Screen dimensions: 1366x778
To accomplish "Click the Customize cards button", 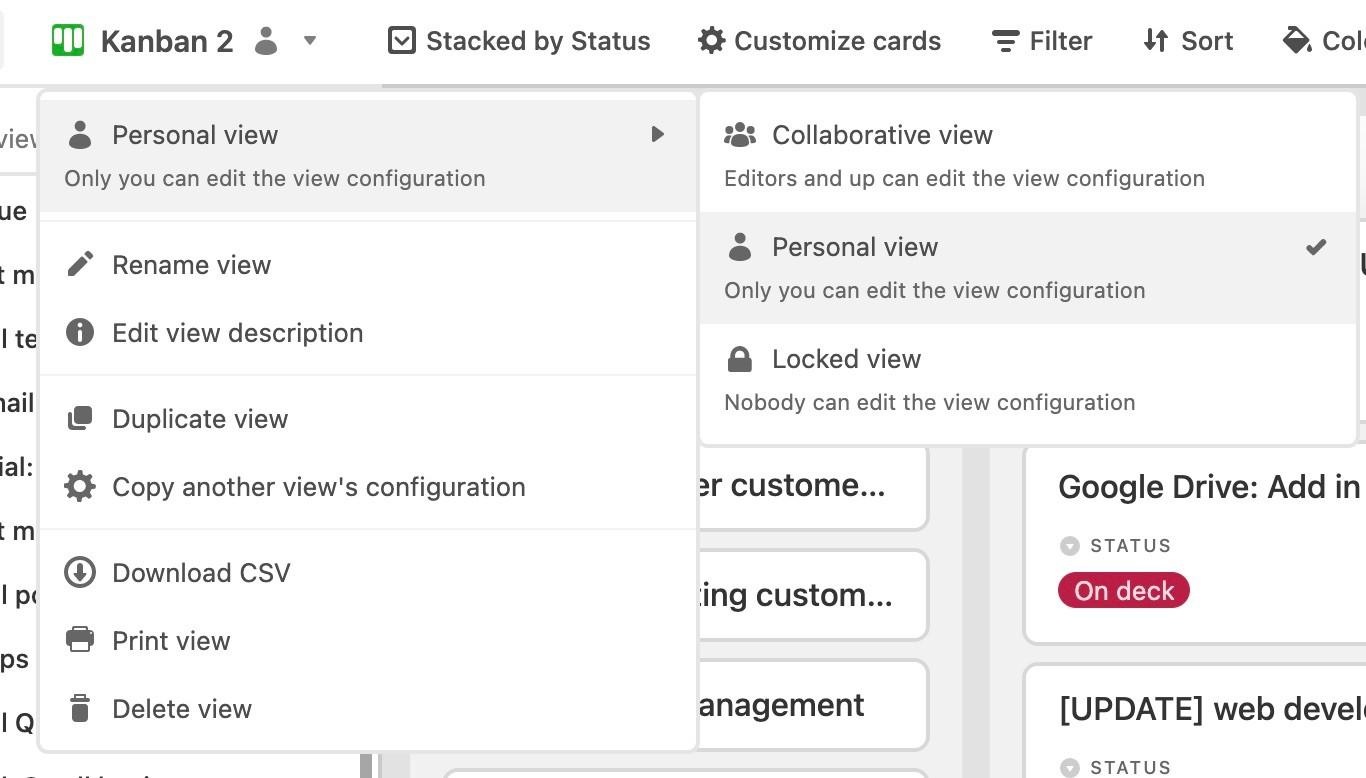I will 820,41.
